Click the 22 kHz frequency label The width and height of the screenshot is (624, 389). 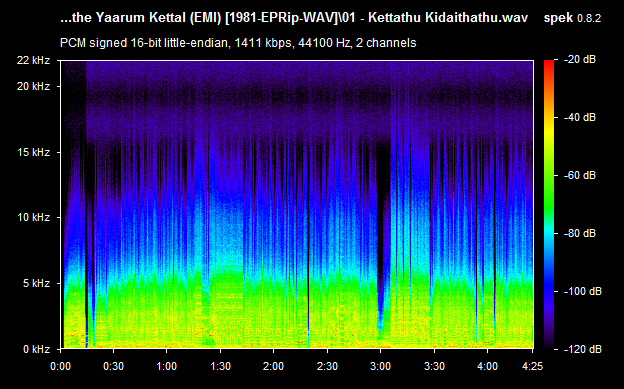pos(33,61)
